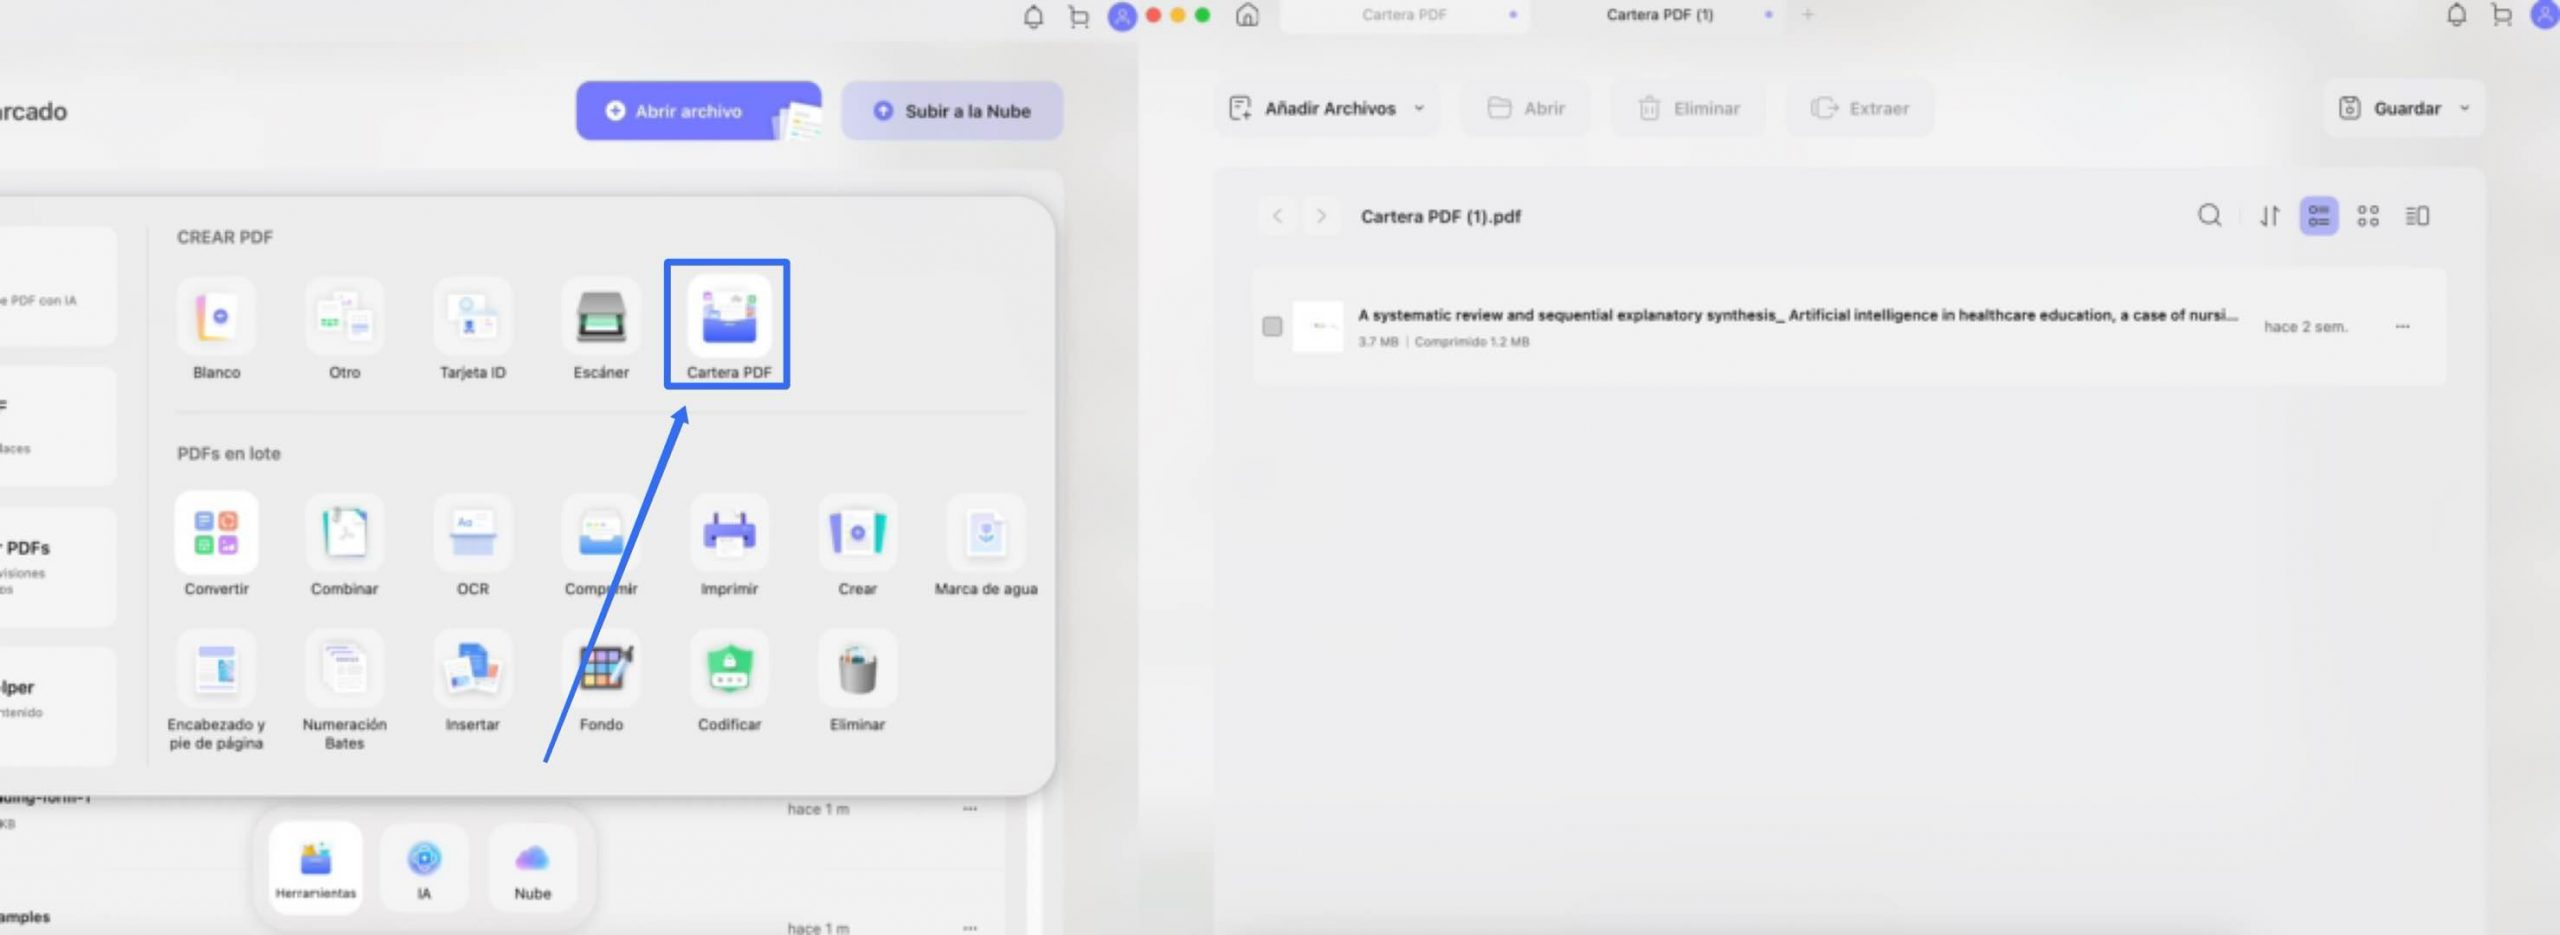Open the search in the portfolio panel
Viewport: 2560px width, 935px height.
[2210, 216]
